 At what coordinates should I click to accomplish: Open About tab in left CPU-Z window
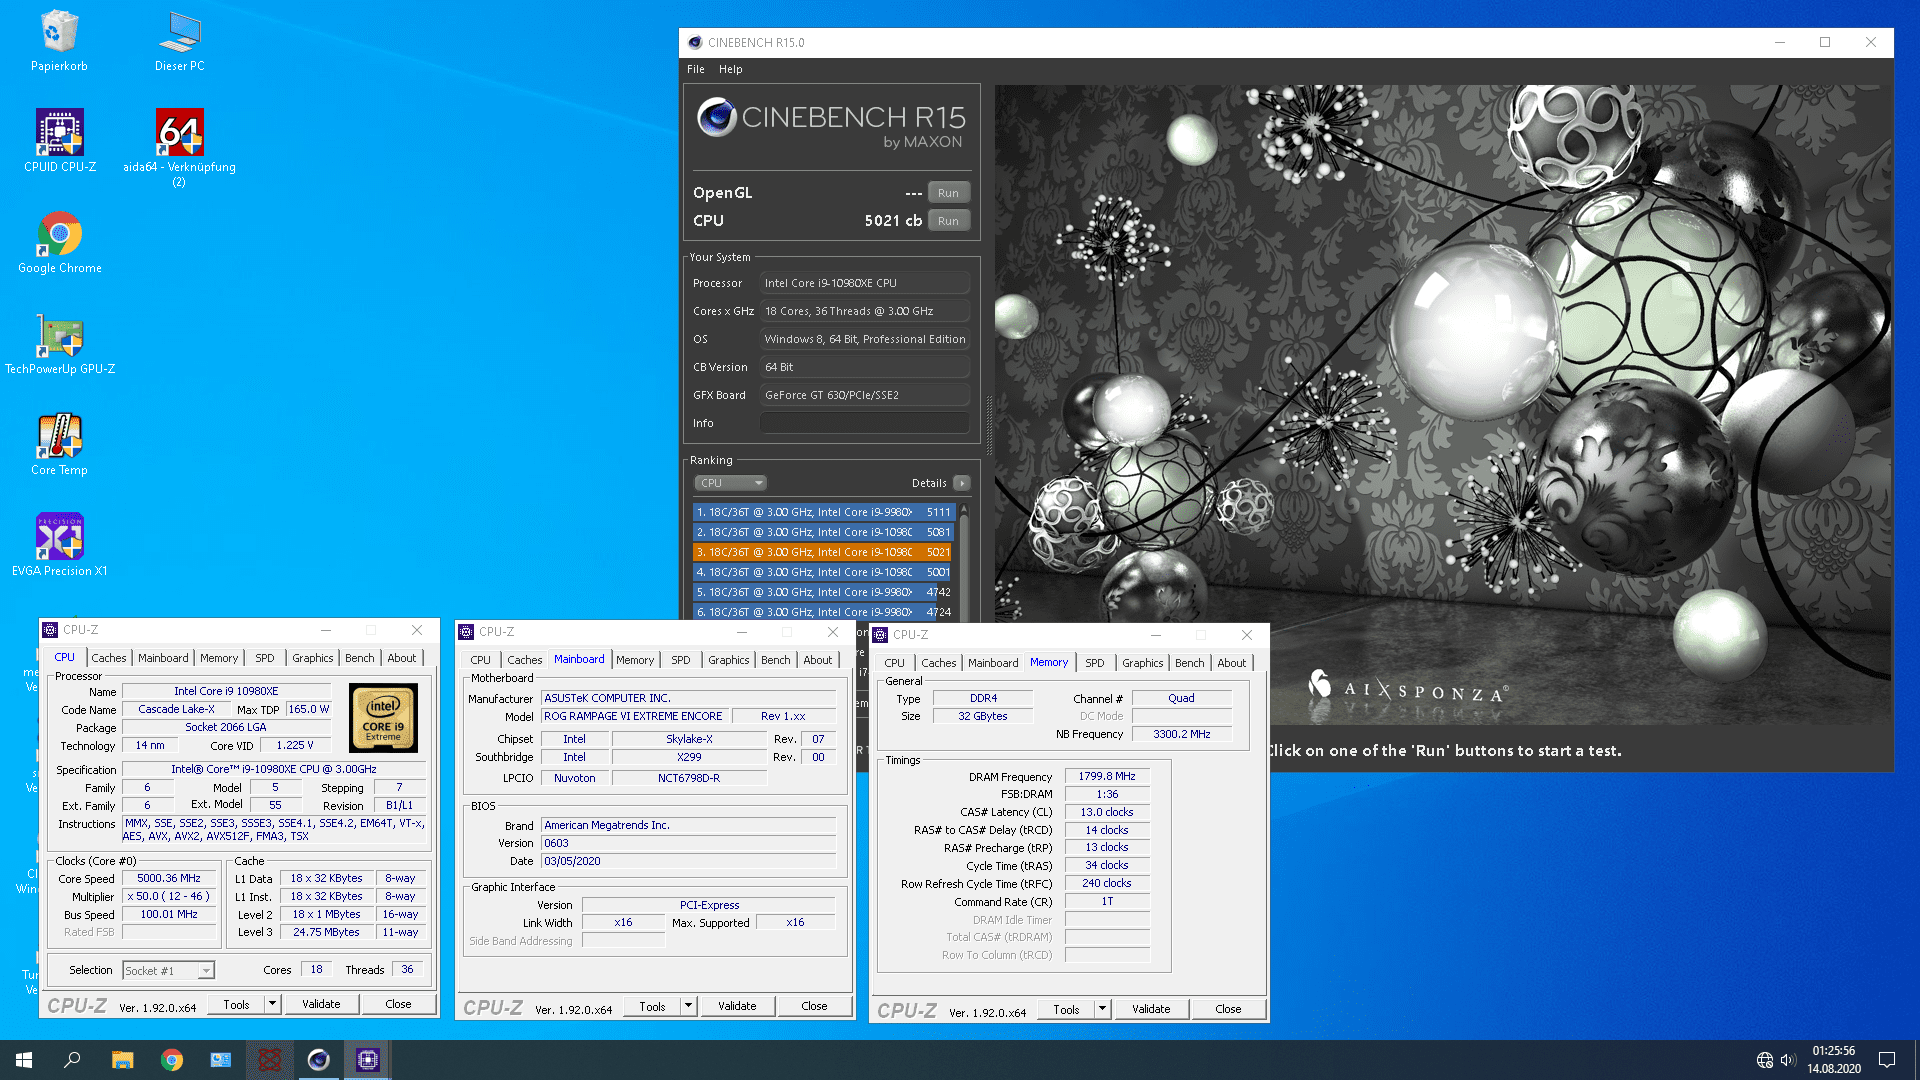tap(402, 658)
